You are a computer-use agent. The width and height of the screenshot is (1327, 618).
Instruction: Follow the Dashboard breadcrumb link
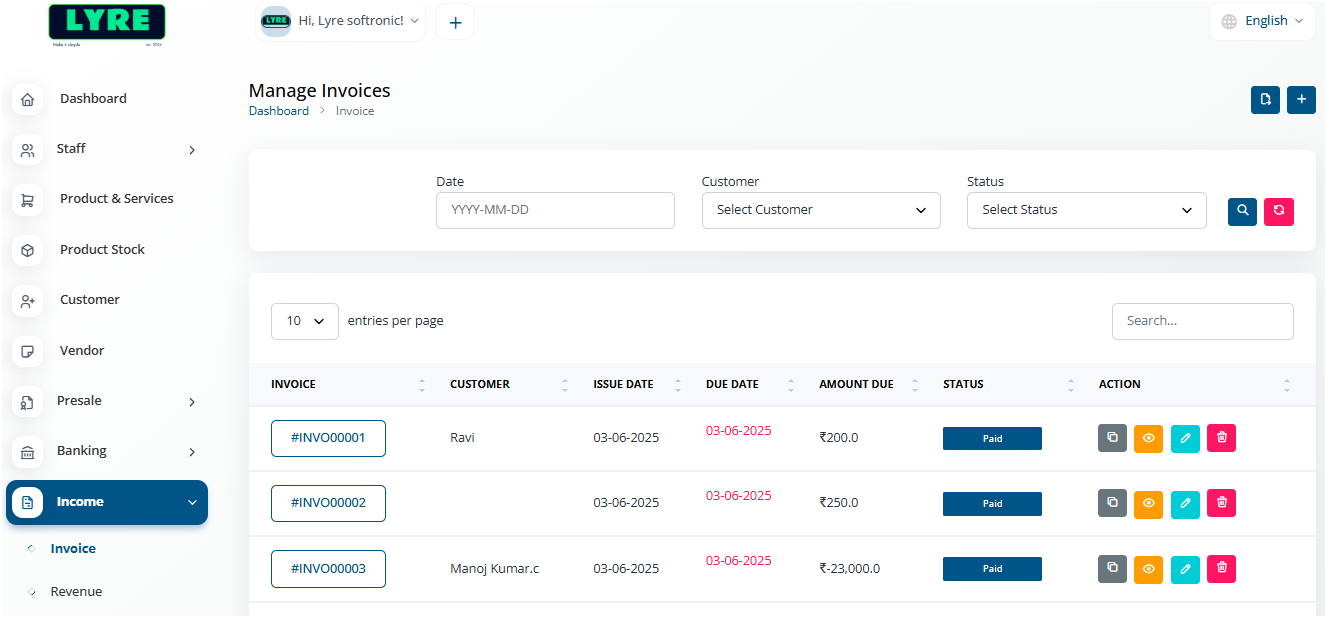click(279, 110)
